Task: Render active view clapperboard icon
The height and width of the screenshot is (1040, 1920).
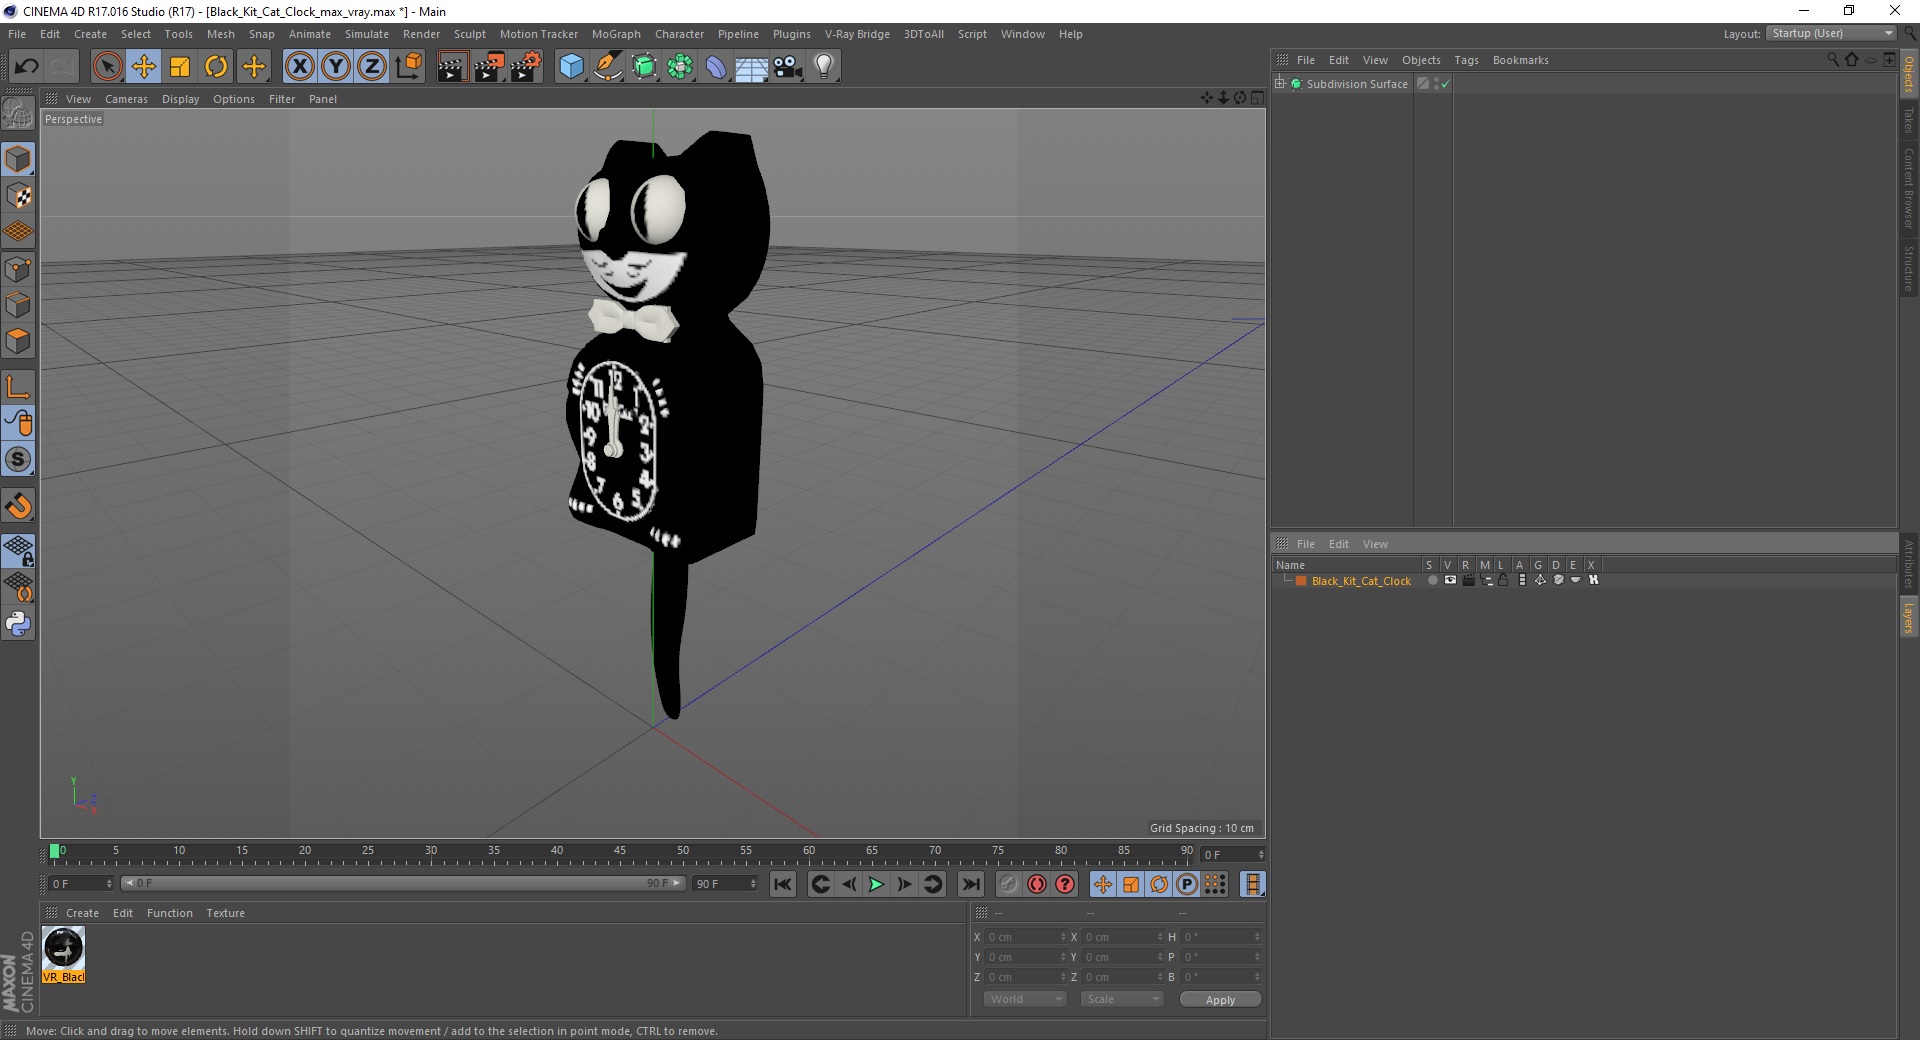Action: (x=452, y=67)
